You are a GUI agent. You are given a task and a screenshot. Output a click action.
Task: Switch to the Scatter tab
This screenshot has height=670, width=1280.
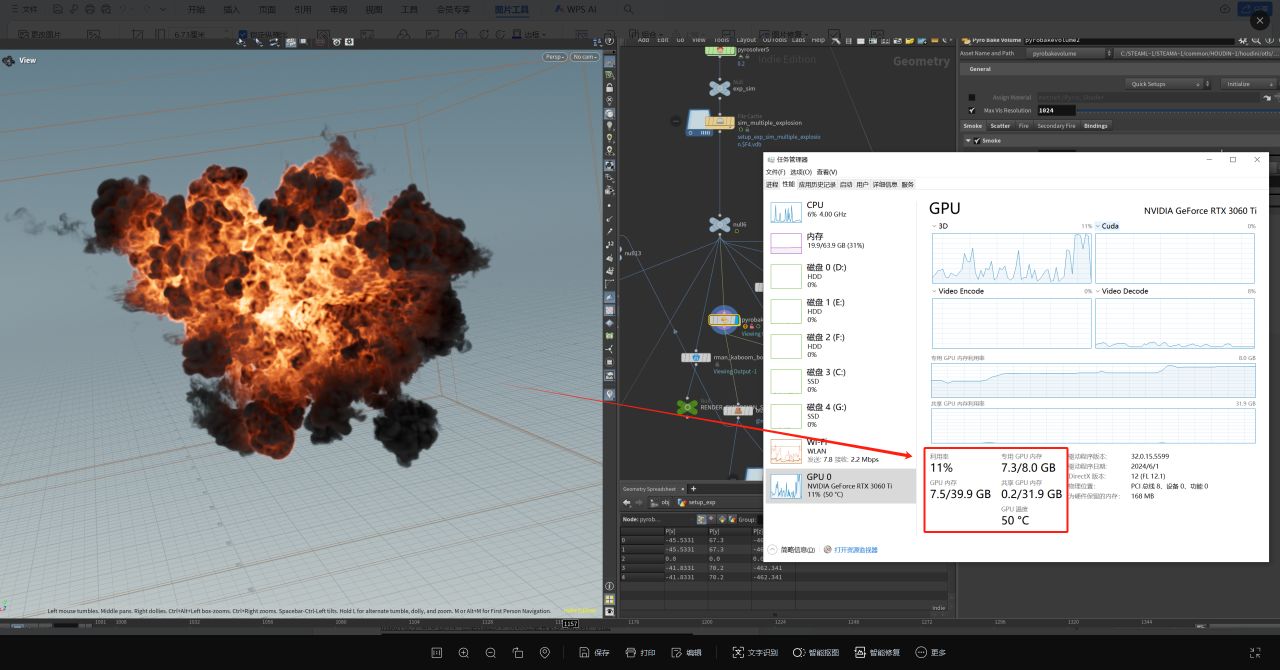point(1000,126)
